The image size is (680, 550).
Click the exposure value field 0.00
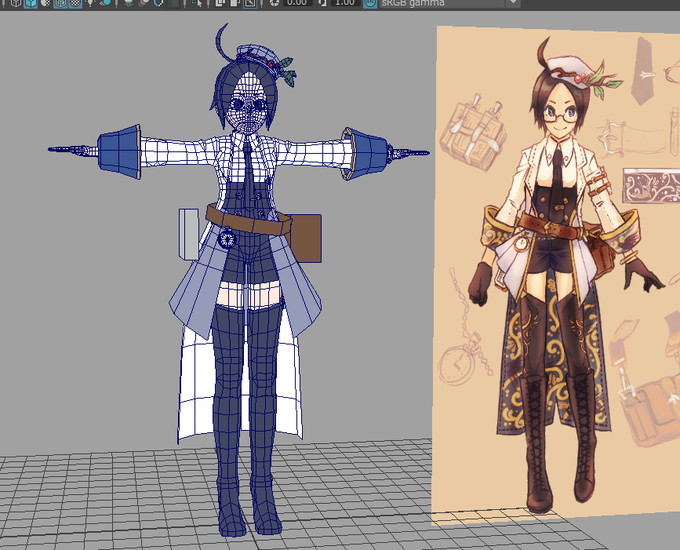coord(297,3)
